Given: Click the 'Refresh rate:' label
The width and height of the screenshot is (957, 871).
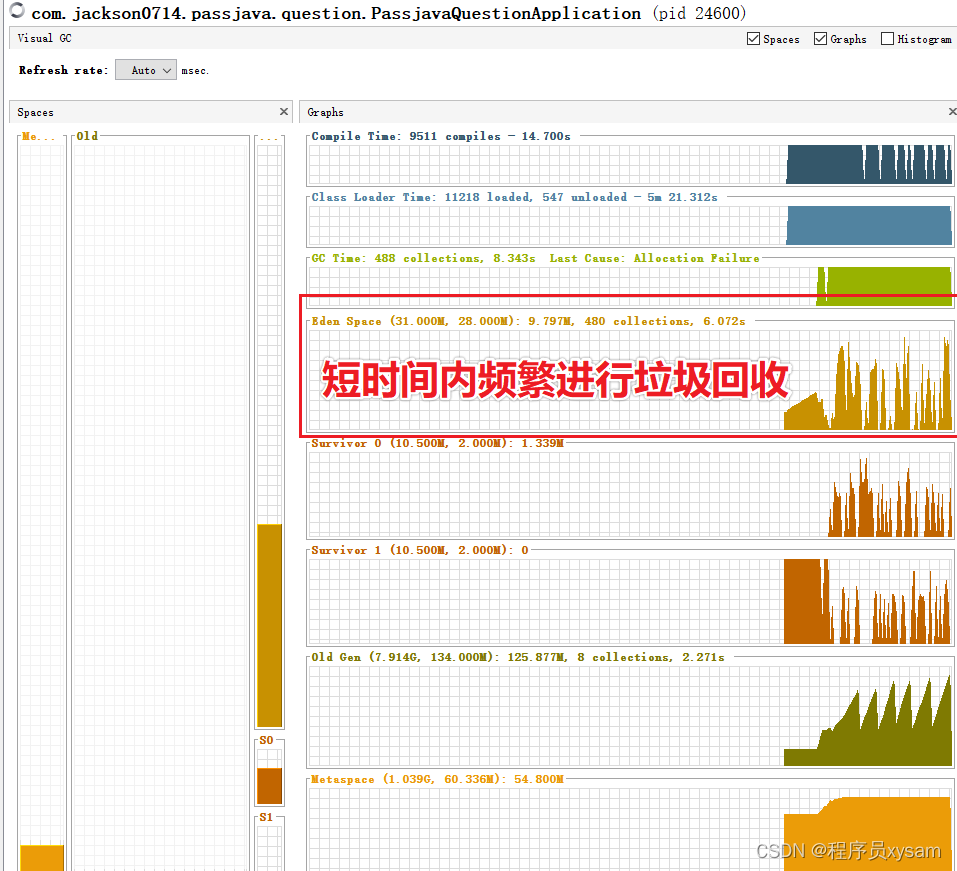Looking at the screenshot, I should point(63,70).
